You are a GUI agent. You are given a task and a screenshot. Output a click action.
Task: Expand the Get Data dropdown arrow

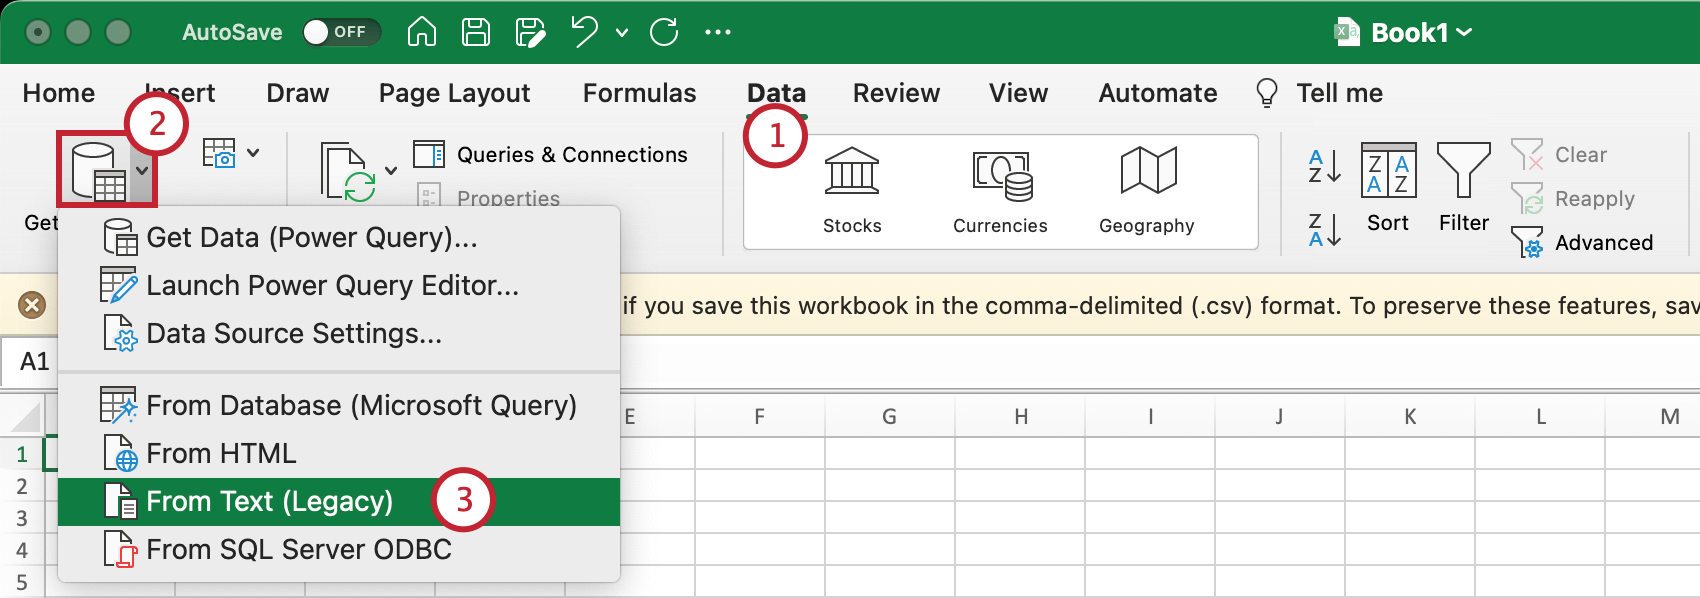(142, 171)
